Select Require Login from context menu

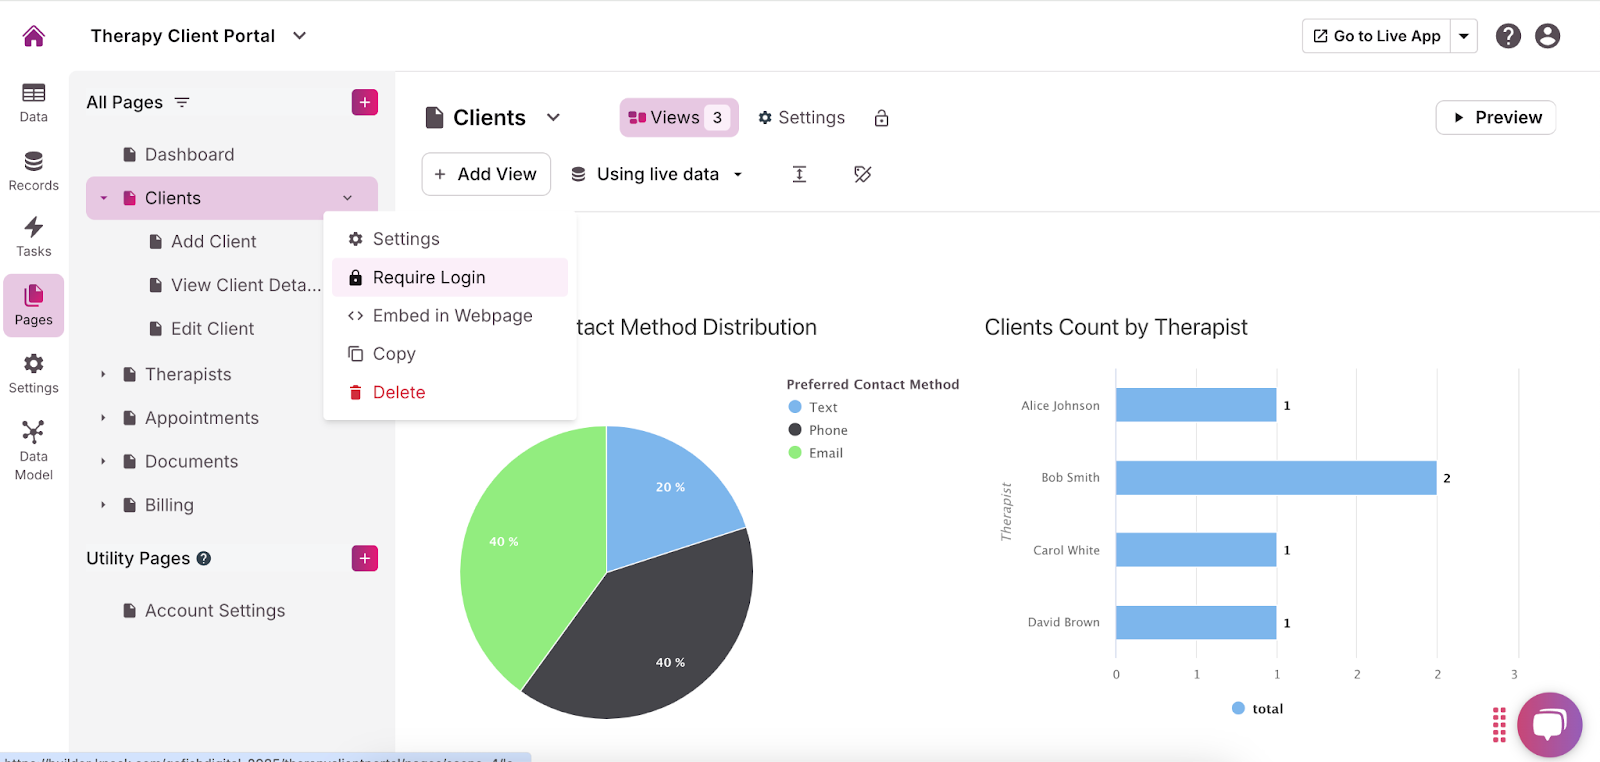point(429,277)
